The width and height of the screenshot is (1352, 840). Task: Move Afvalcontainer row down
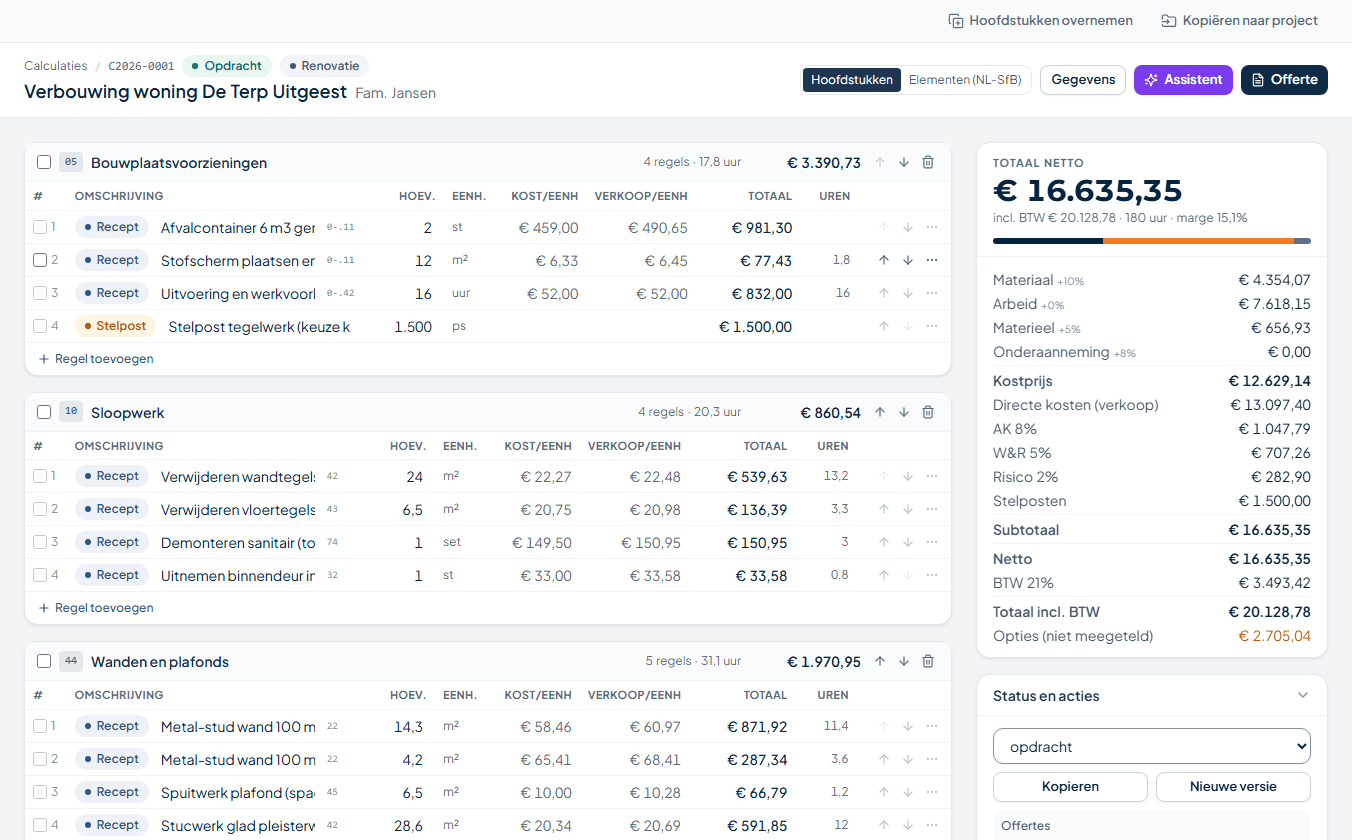pyautogui.click(x=908, y=227)
